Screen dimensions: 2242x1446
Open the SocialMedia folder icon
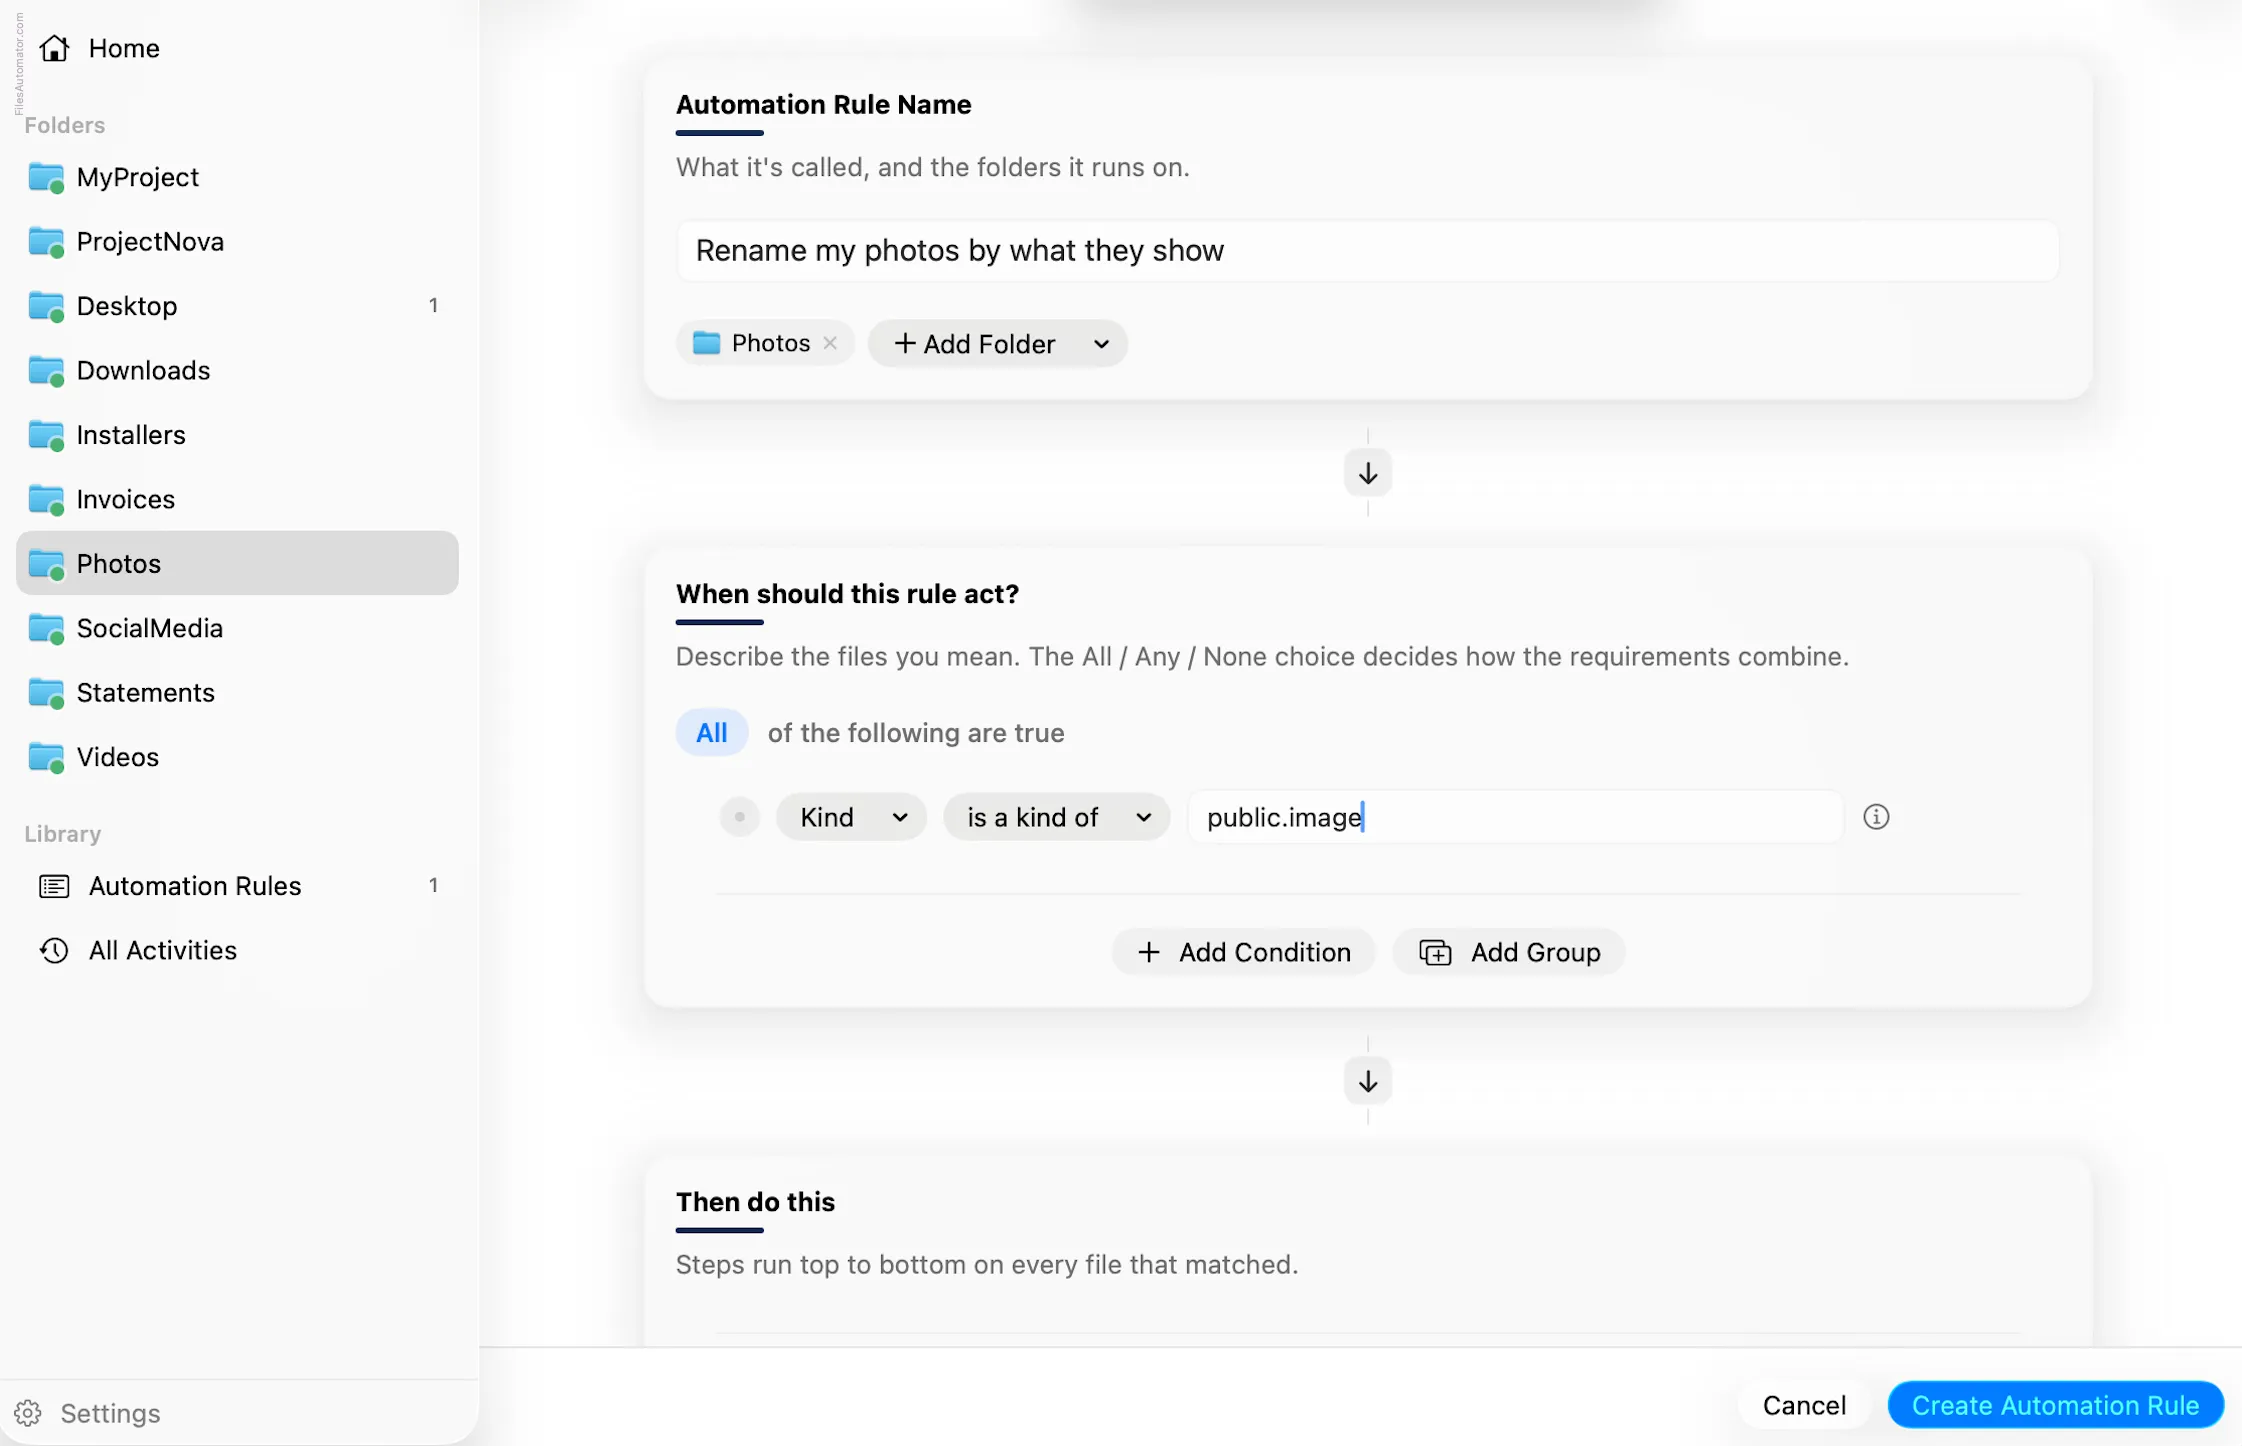pyautogui.click(x=46, y=628)
